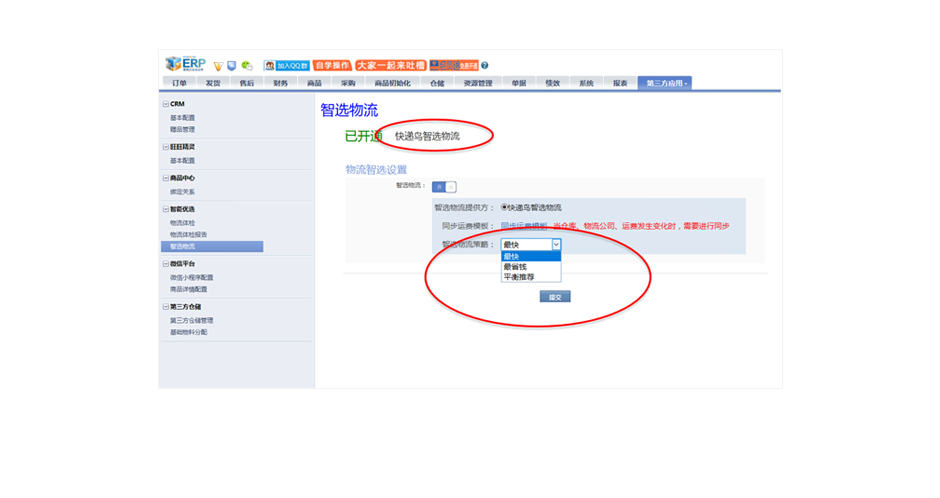This screenshot has height=498, width=940.
Task: Click the orange banner left of help icon
Action: (454, 65)
